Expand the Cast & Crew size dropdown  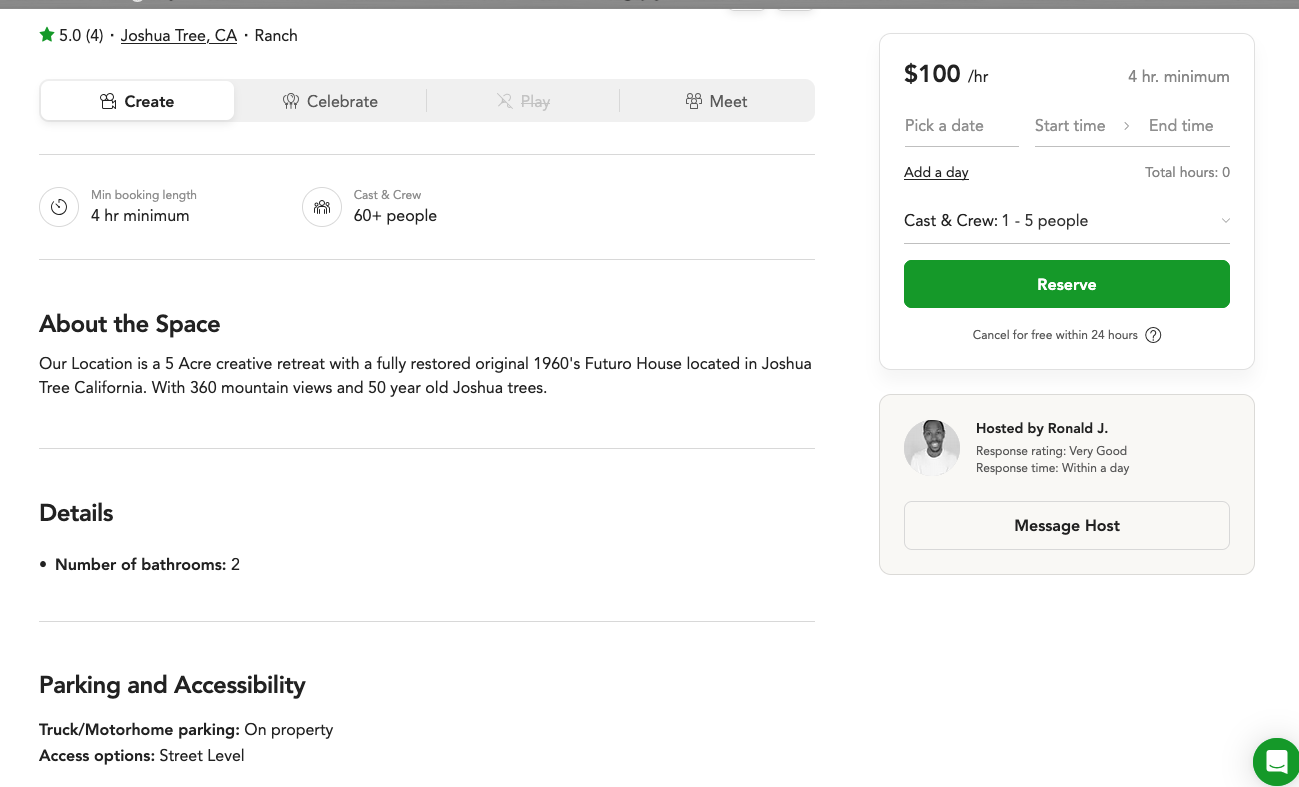pyautogui.click(x=1066, y=221)
